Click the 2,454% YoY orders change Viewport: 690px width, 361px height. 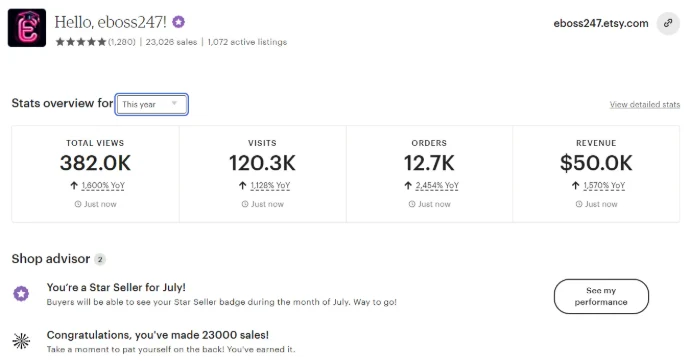(x=437, y=186)
